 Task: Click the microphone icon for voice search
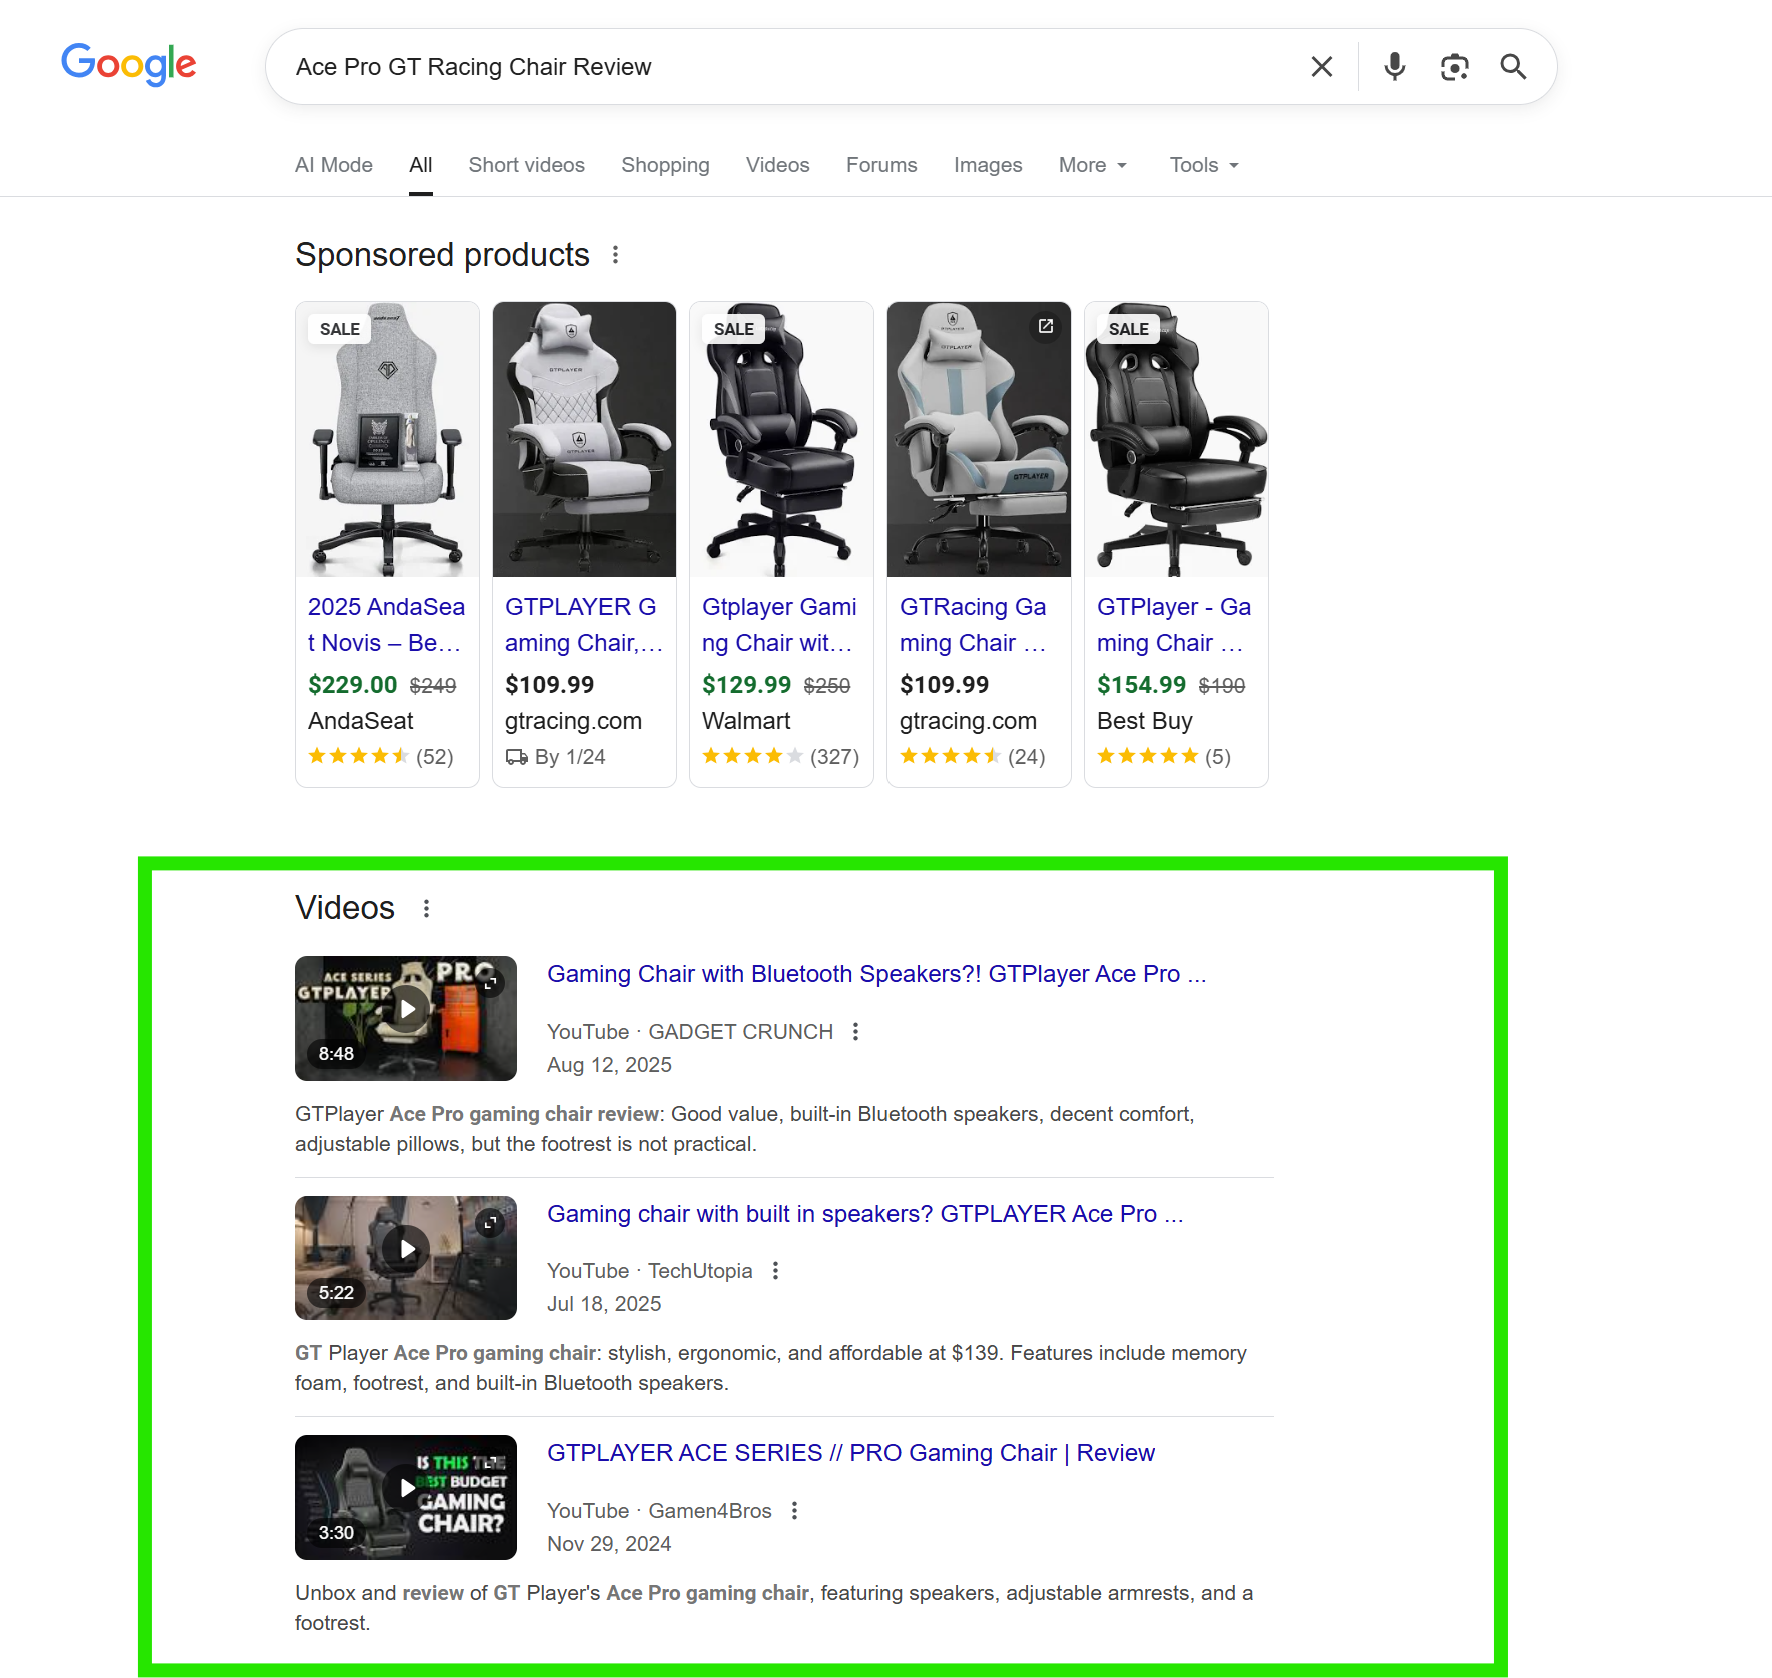(1394, 66)
